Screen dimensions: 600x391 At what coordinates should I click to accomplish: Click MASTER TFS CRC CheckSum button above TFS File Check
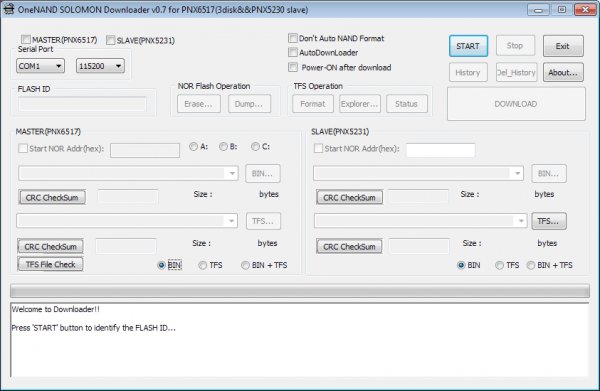coord(50,246)
